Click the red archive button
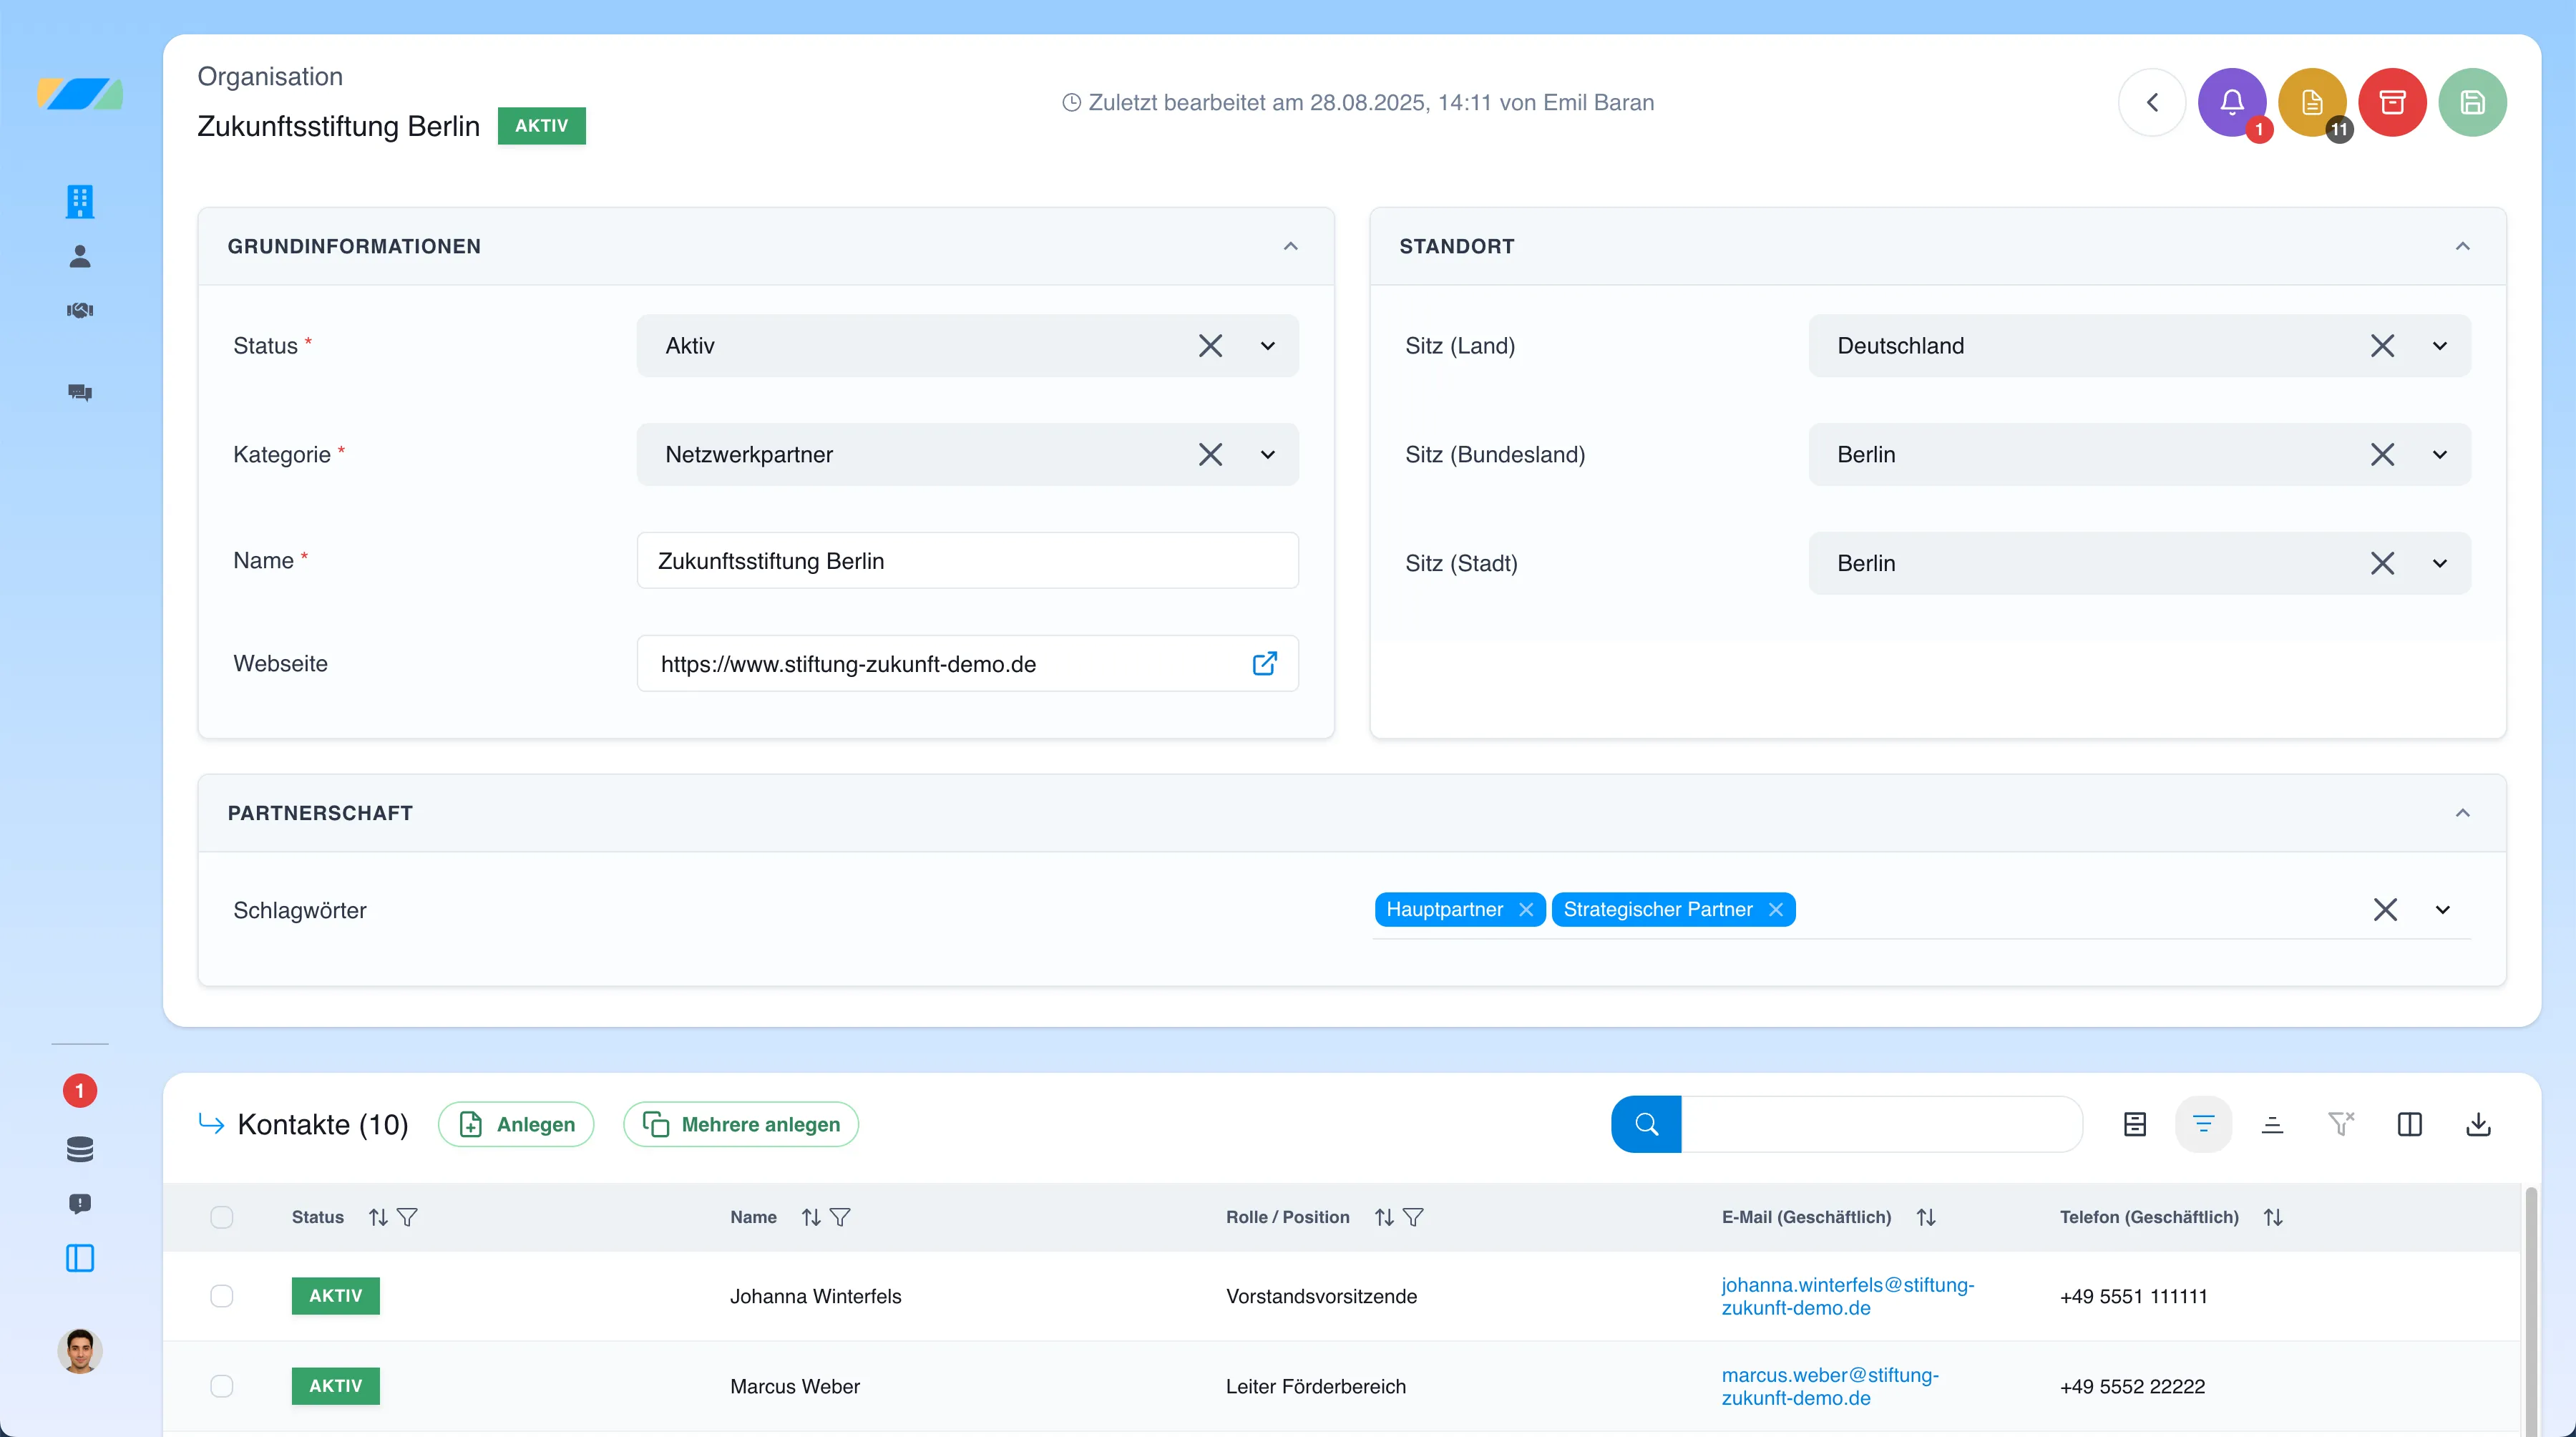This screenshot has width=2576, height=1437. (x=2392, y=102)
